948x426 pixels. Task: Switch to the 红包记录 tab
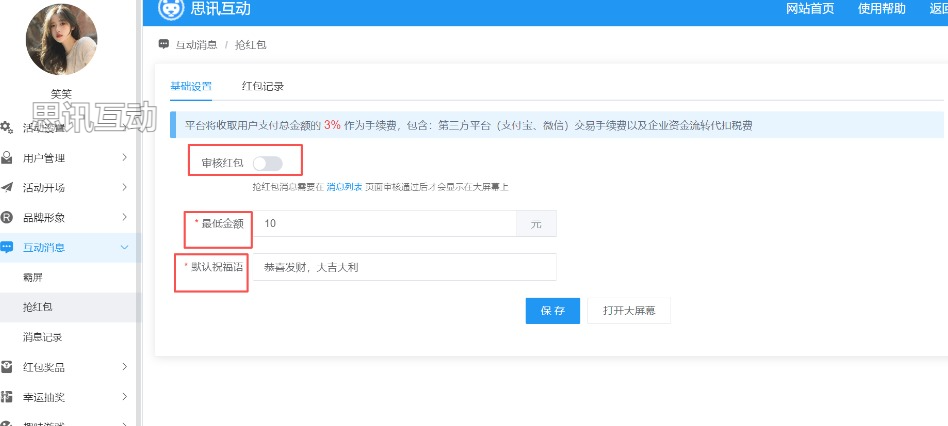coord(263,86)
